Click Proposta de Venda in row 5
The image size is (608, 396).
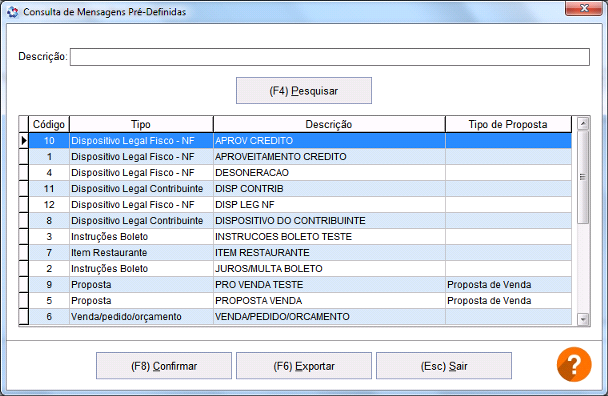(508, 301)
